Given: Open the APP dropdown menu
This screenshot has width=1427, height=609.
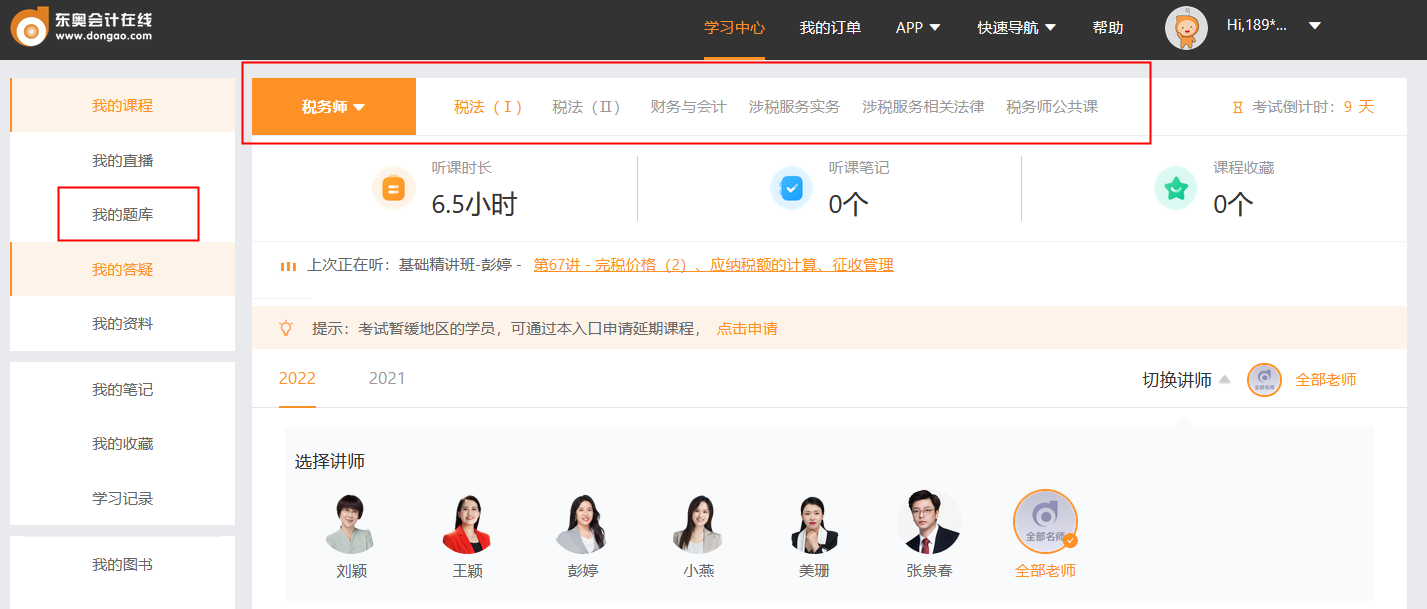Looking at the screenshot, I should pyautogui.click(x=918, y=28).
